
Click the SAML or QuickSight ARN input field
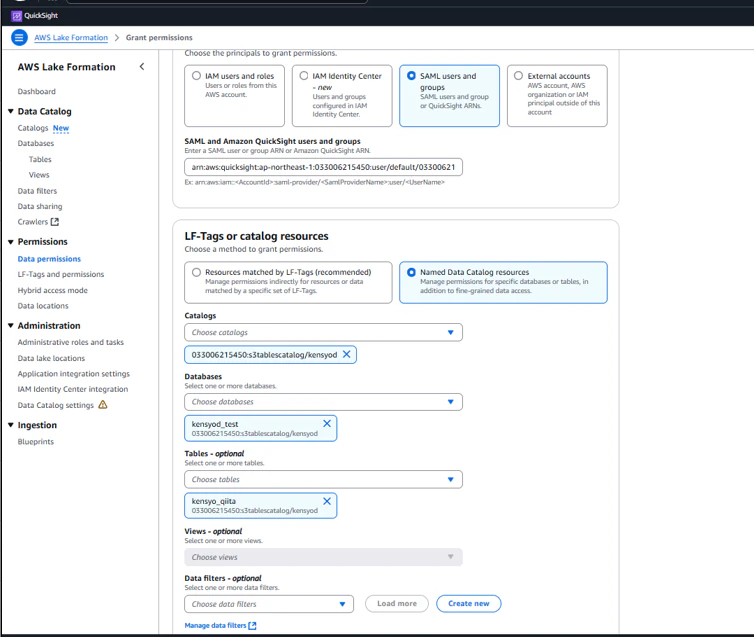(323, 167)
